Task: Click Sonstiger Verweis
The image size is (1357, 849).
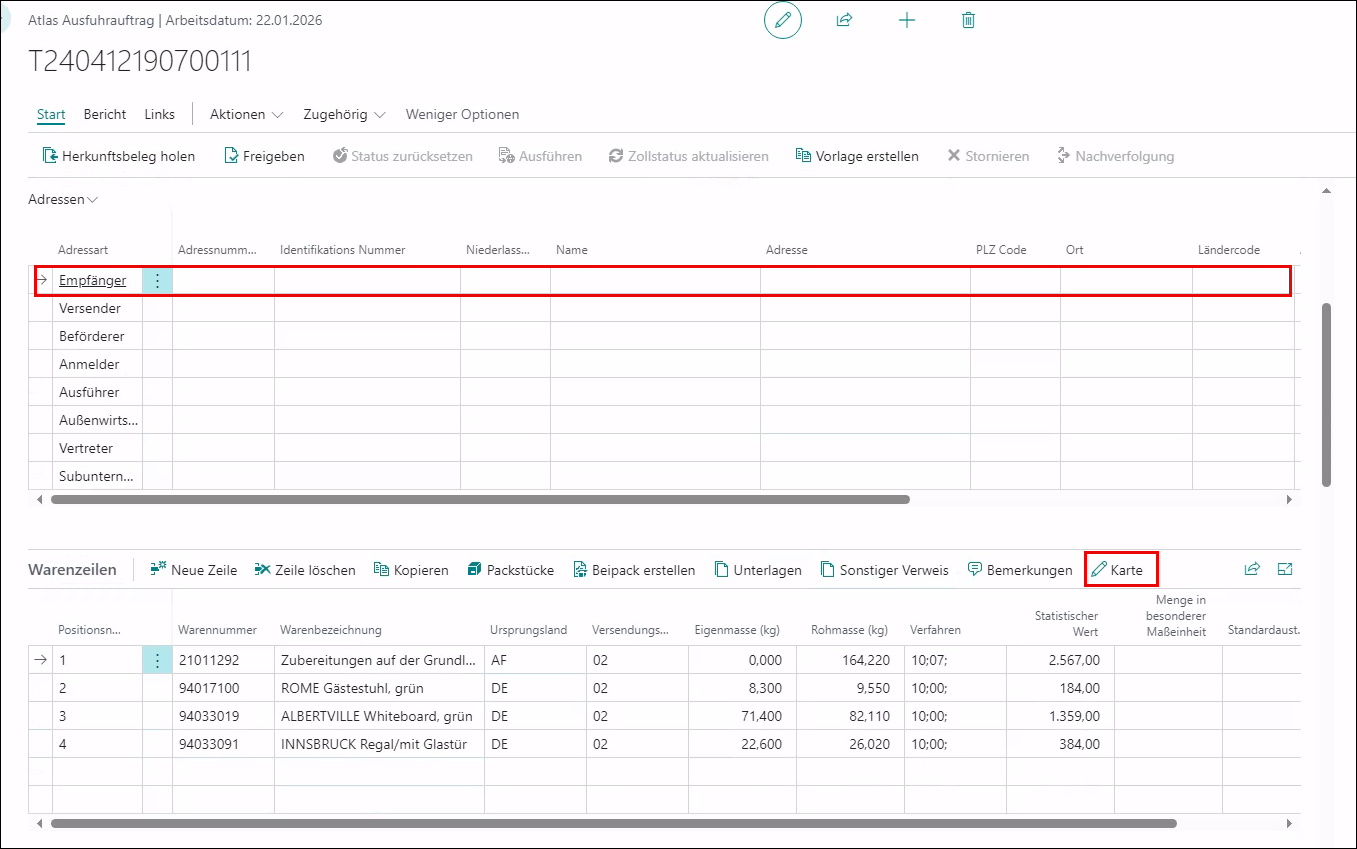Action: click(884, 570)
